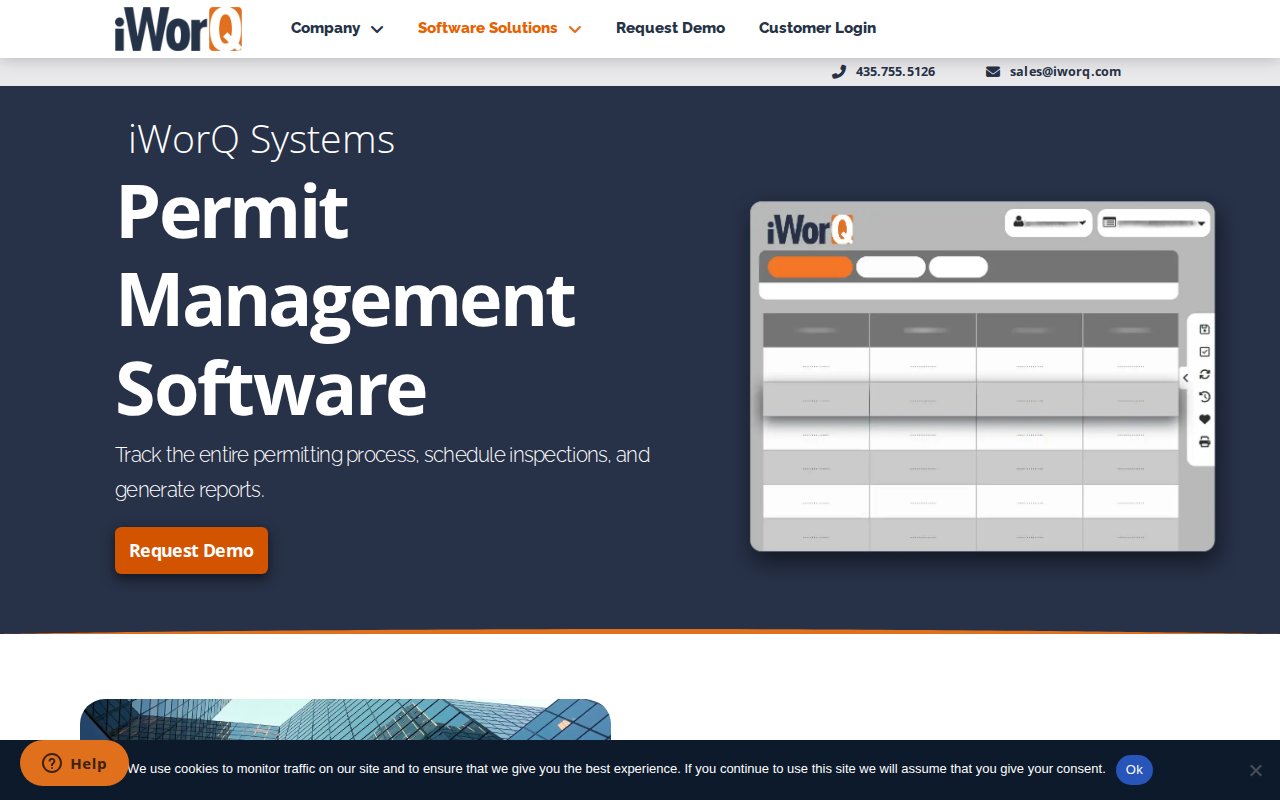
Task: Click the phone icon beside 435.755.5126
Action: coord(838,72)
